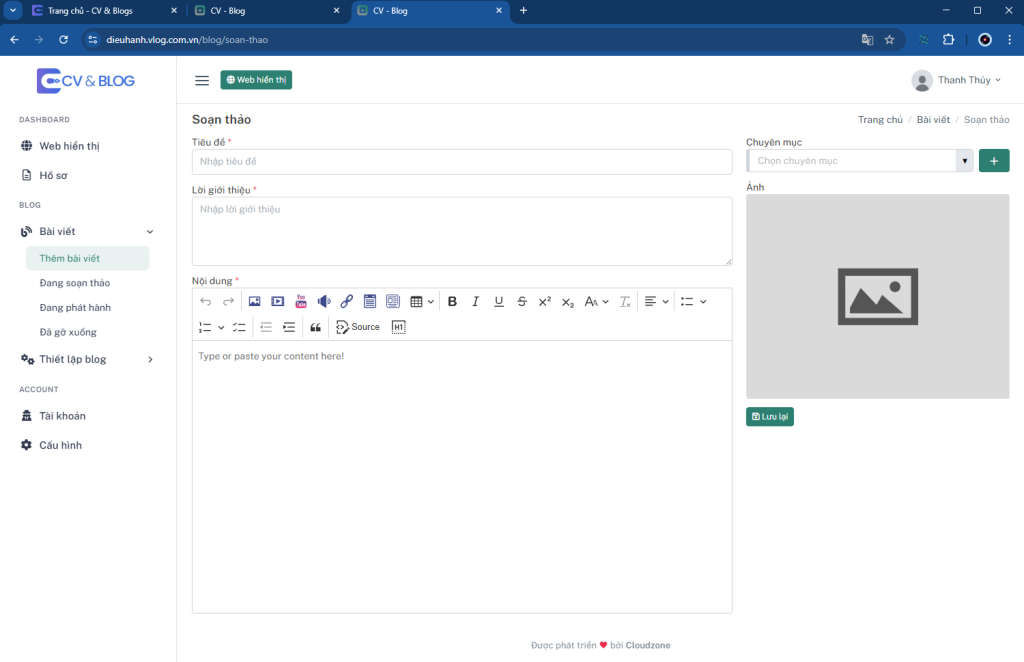The width and height of the screenshot is (1024, 662).
Task: Toggle Source editing mode
Action: [x=358, y=327]
